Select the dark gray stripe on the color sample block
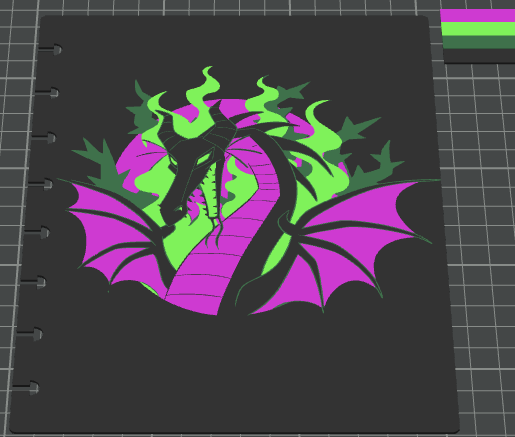The image size is (515, 437). click(x=480, y=56)
